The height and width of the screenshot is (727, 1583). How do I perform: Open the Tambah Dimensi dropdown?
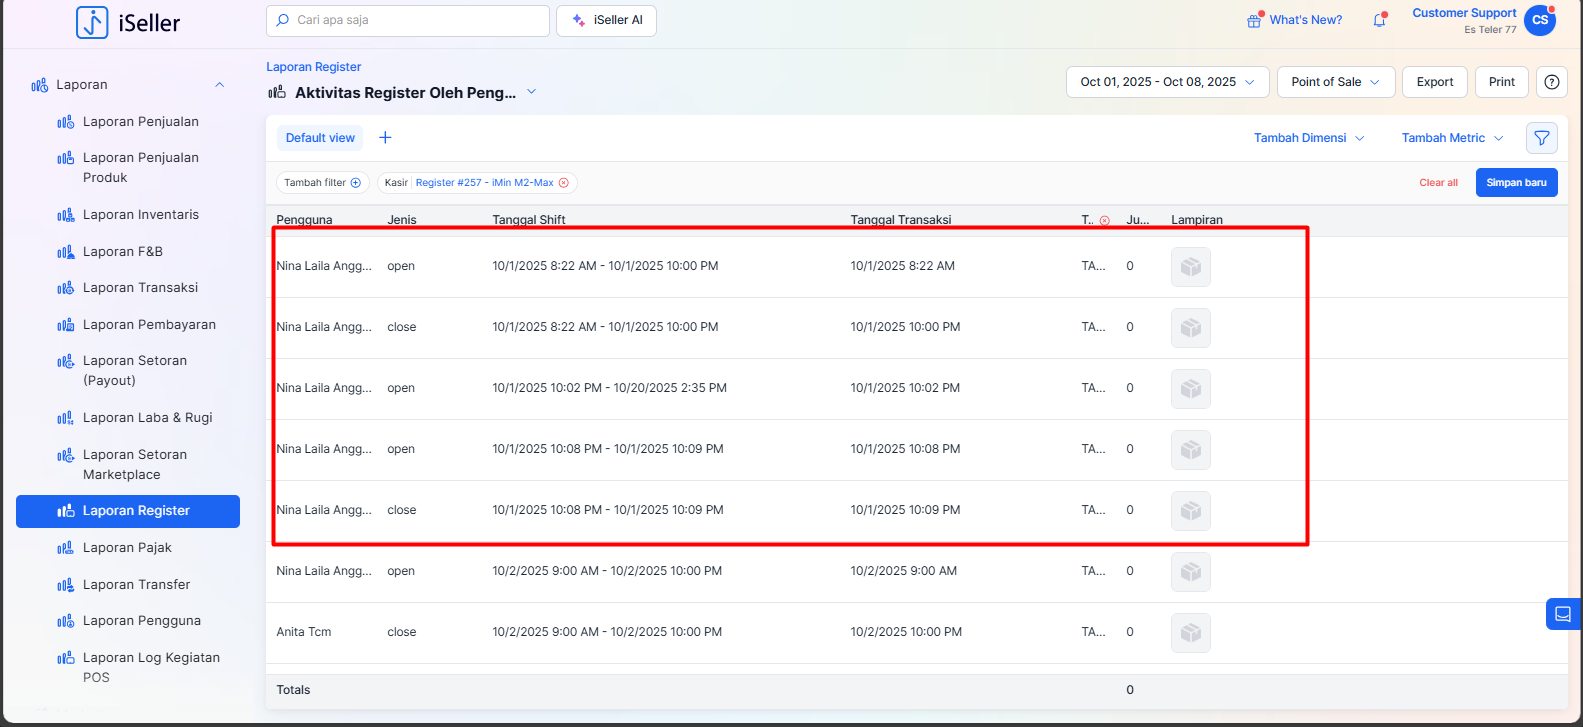pyautogui.click(x=1308, y=138)
